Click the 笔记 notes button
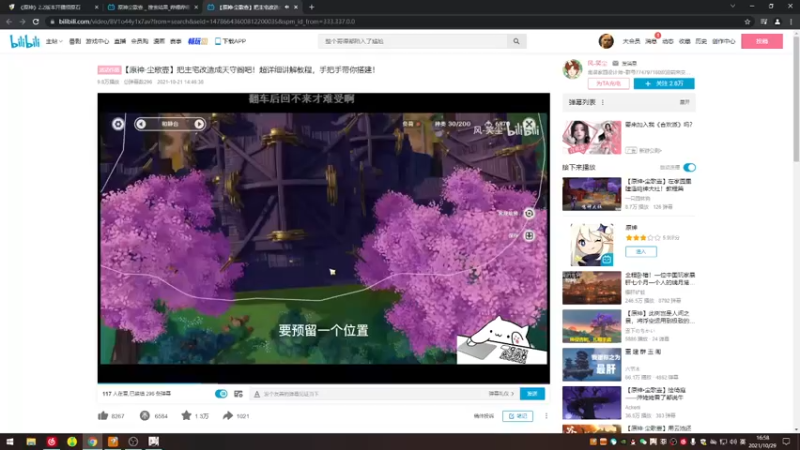Screen dimensions: 800x450 (517, 416)
